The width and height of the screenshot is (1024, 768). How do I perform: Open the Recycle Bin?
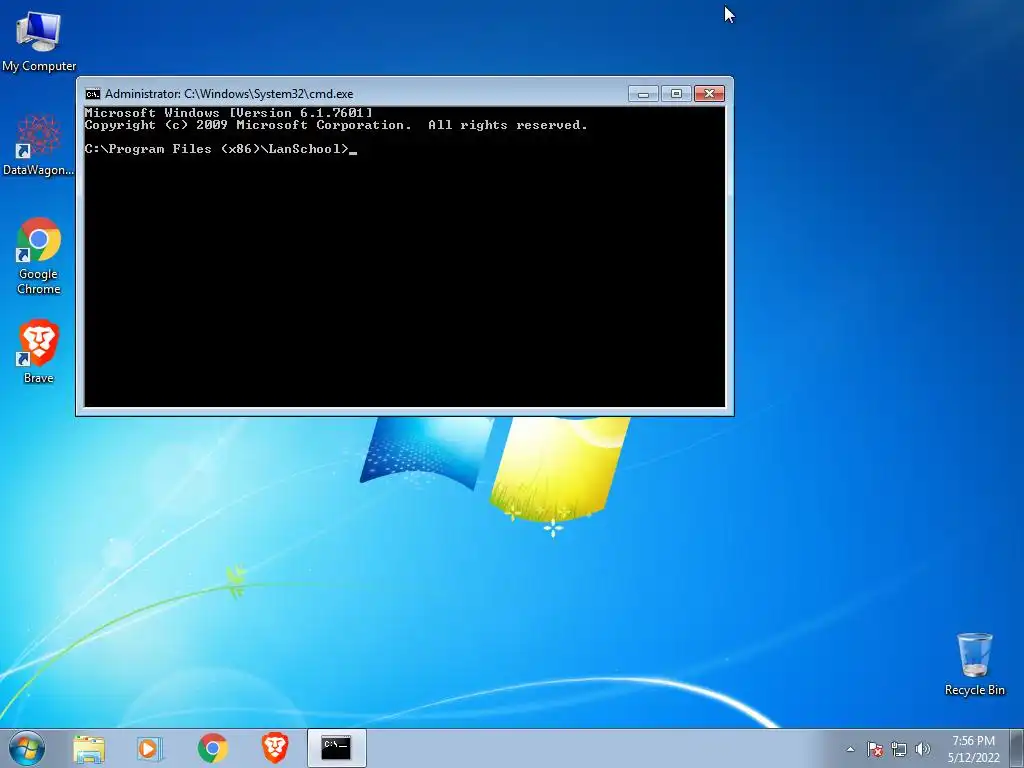point(974,664)
